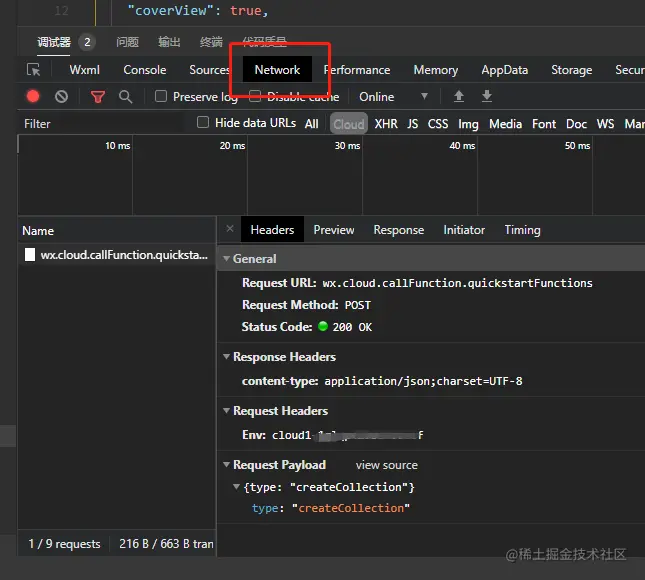Viewport: 645px width, 580px height.
Task: Clear the network log
Action: (61, 97)
